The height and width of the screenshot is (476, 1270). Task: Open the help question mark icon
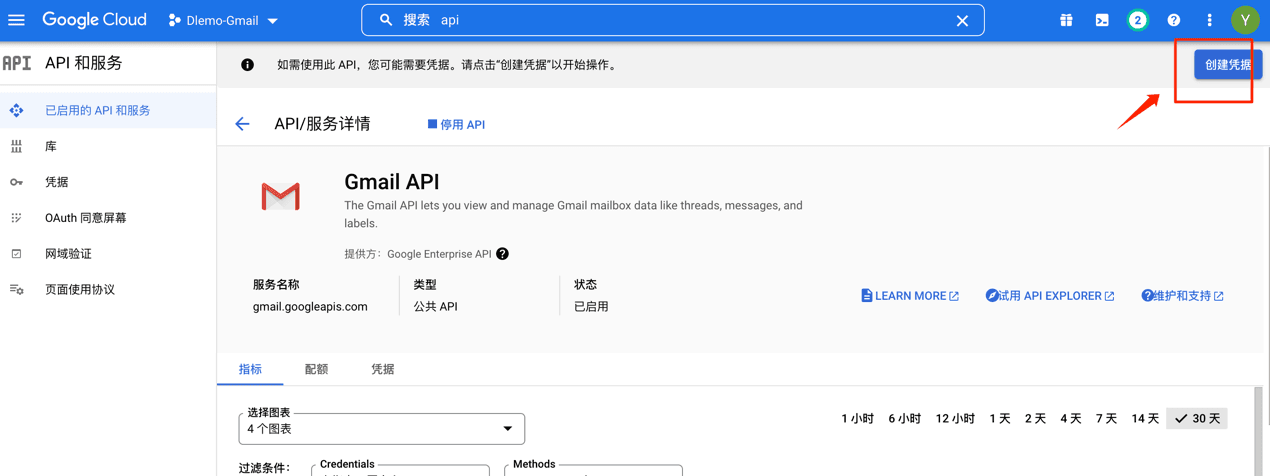(x=1173, y=20)
